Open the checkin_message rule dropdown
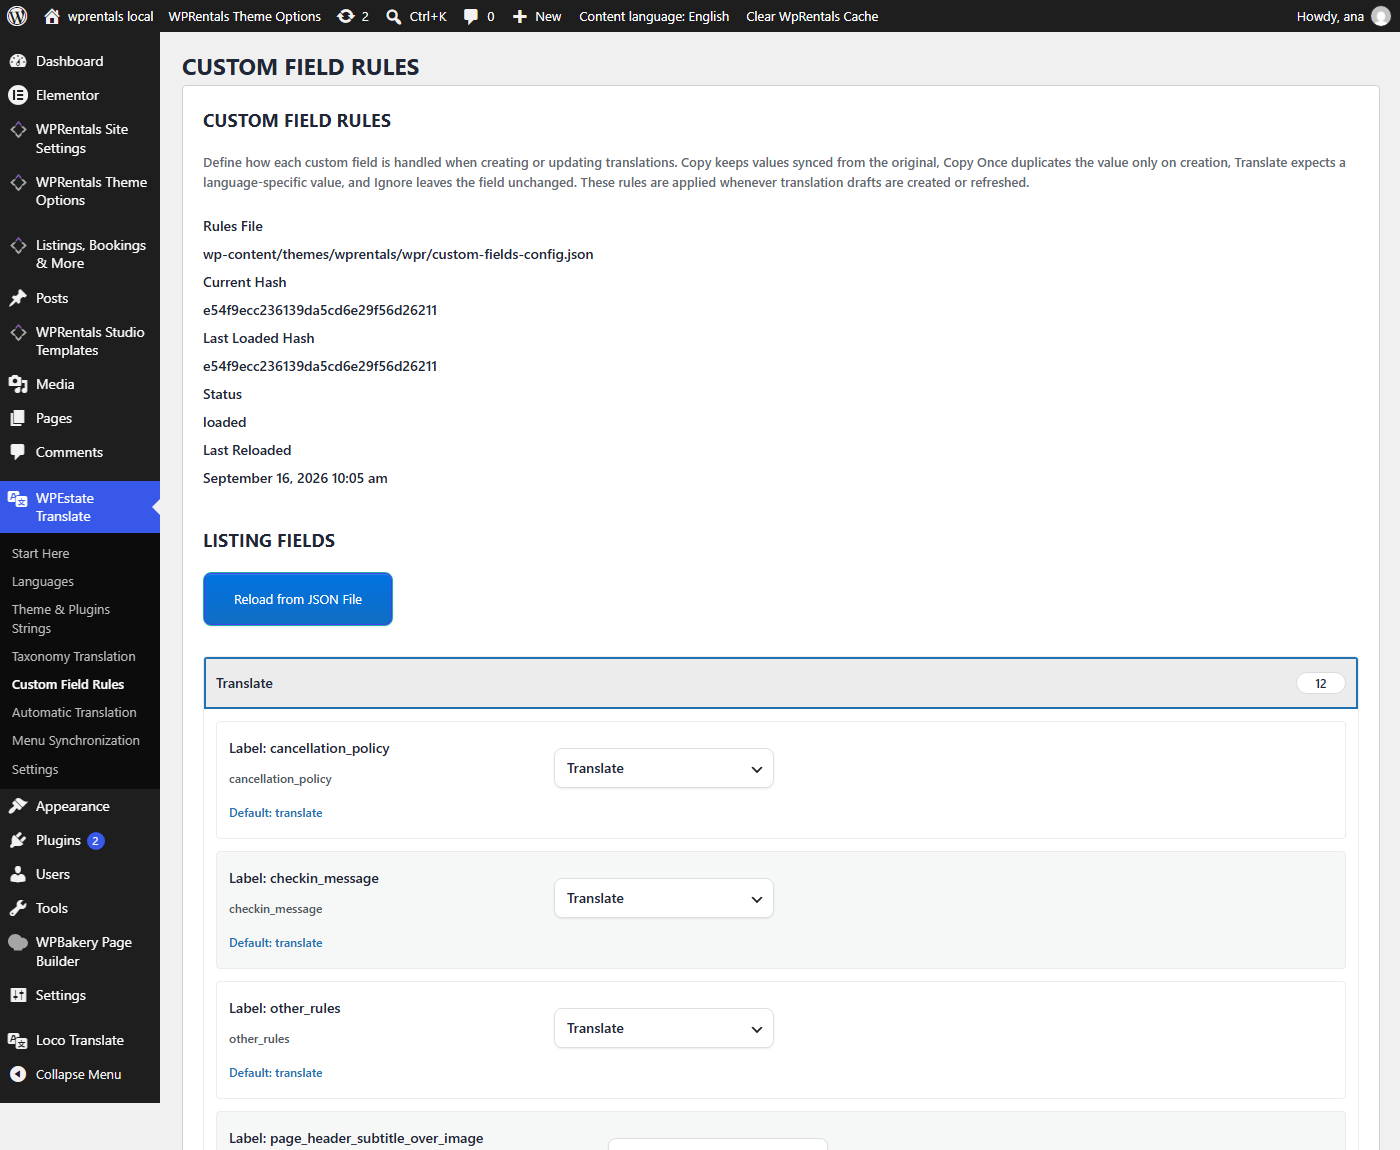 tap(664, 898)
